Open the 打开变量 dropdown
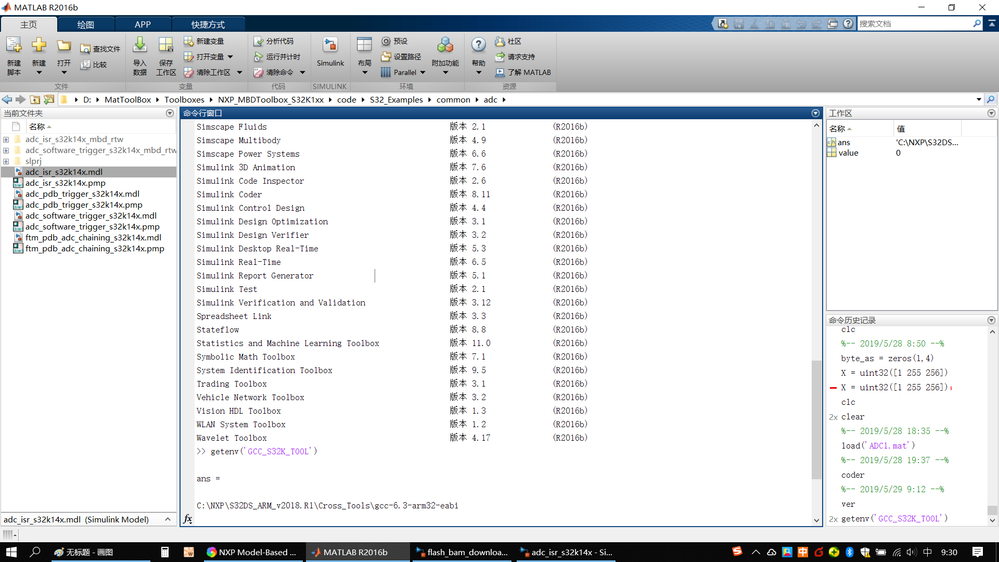Screen dimensions: 999x562 point(208,57)
